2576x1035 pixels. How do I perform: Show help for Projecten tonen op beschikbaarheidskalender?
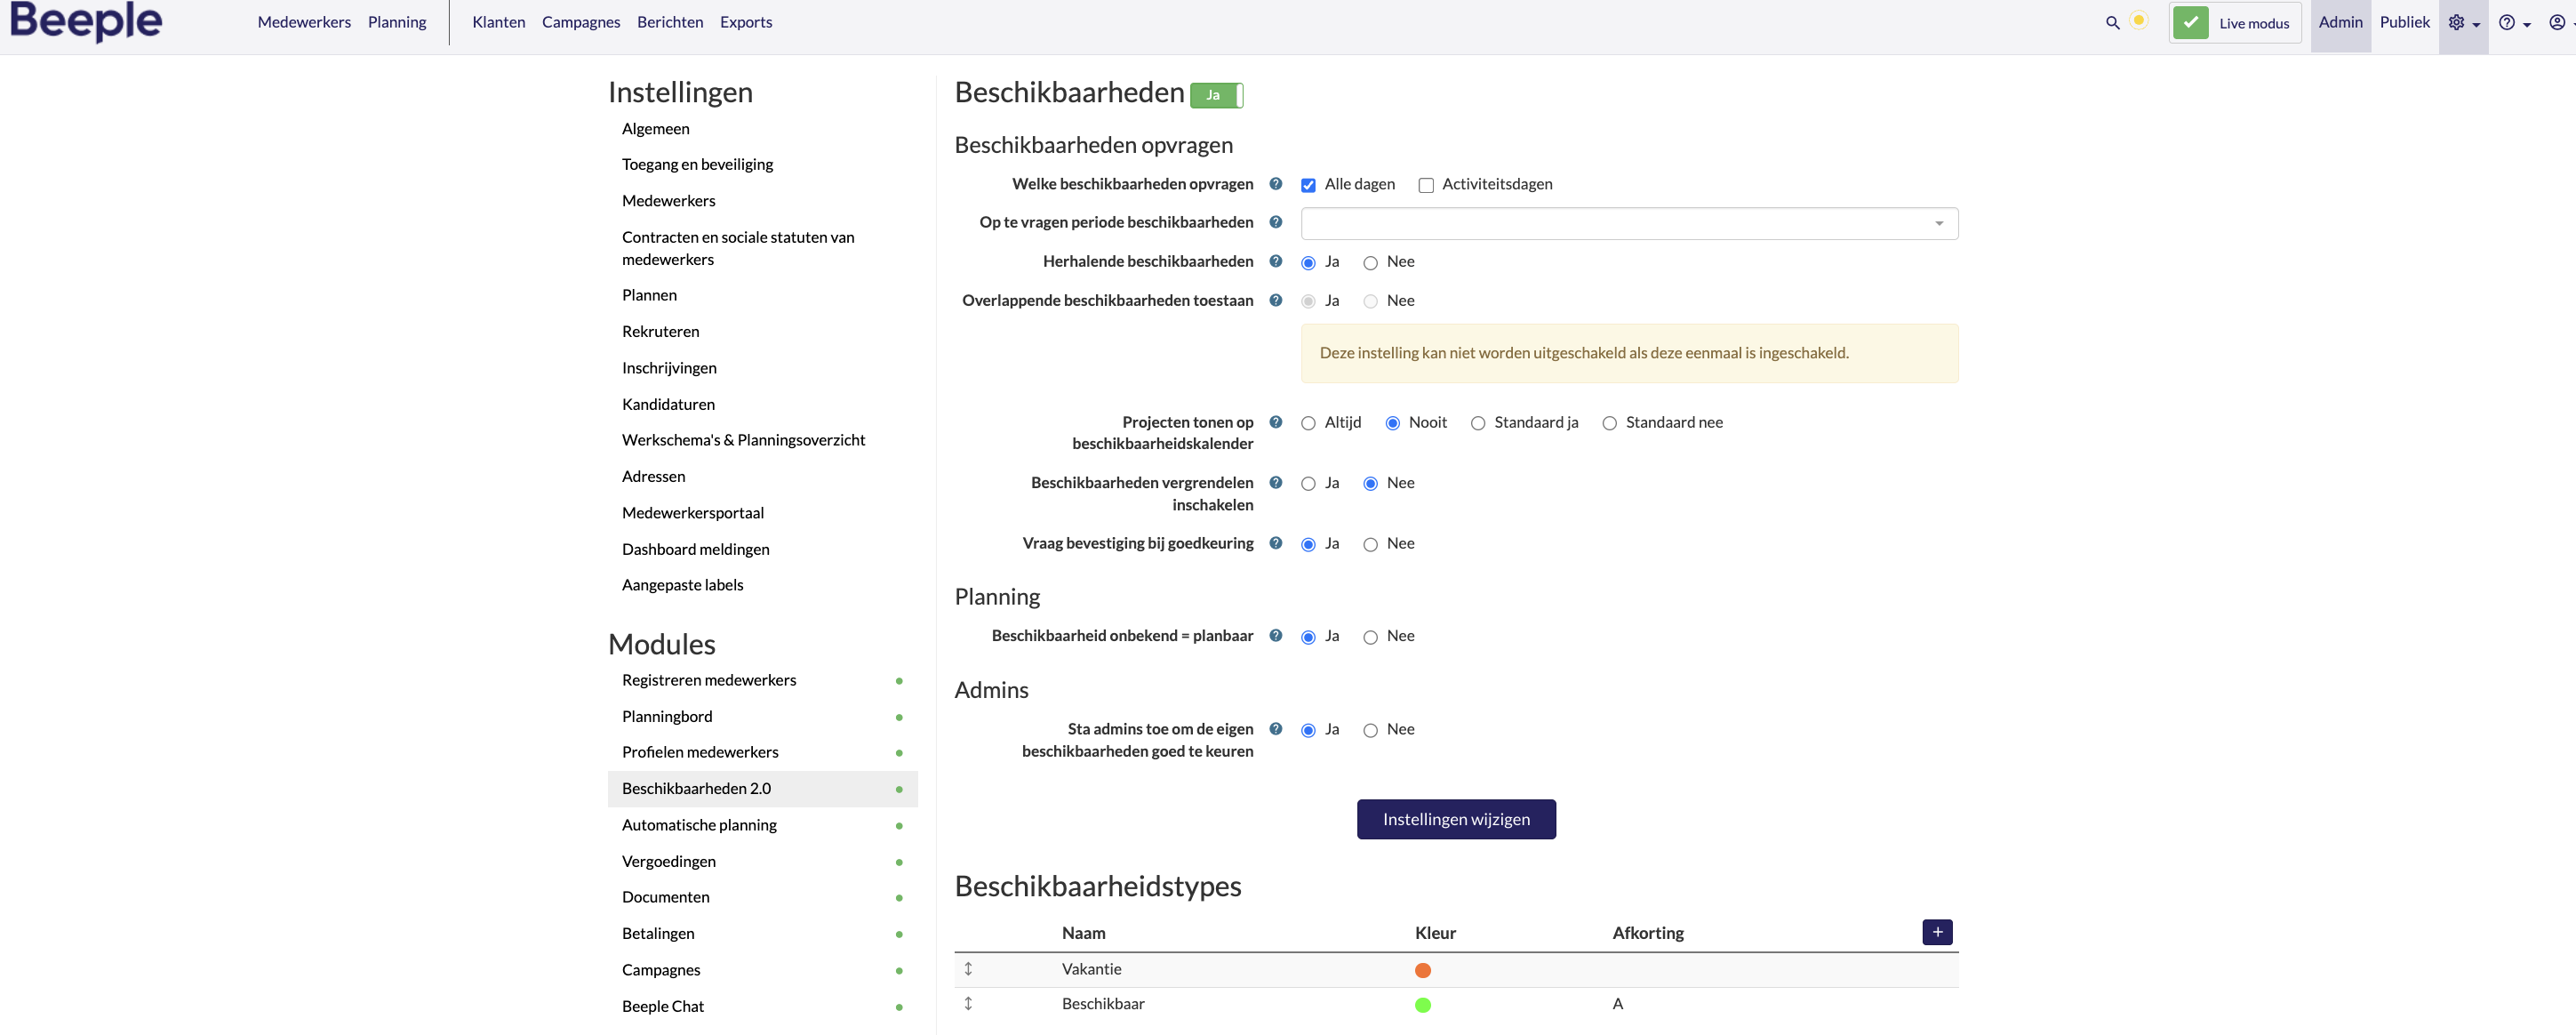(1276, 422)
